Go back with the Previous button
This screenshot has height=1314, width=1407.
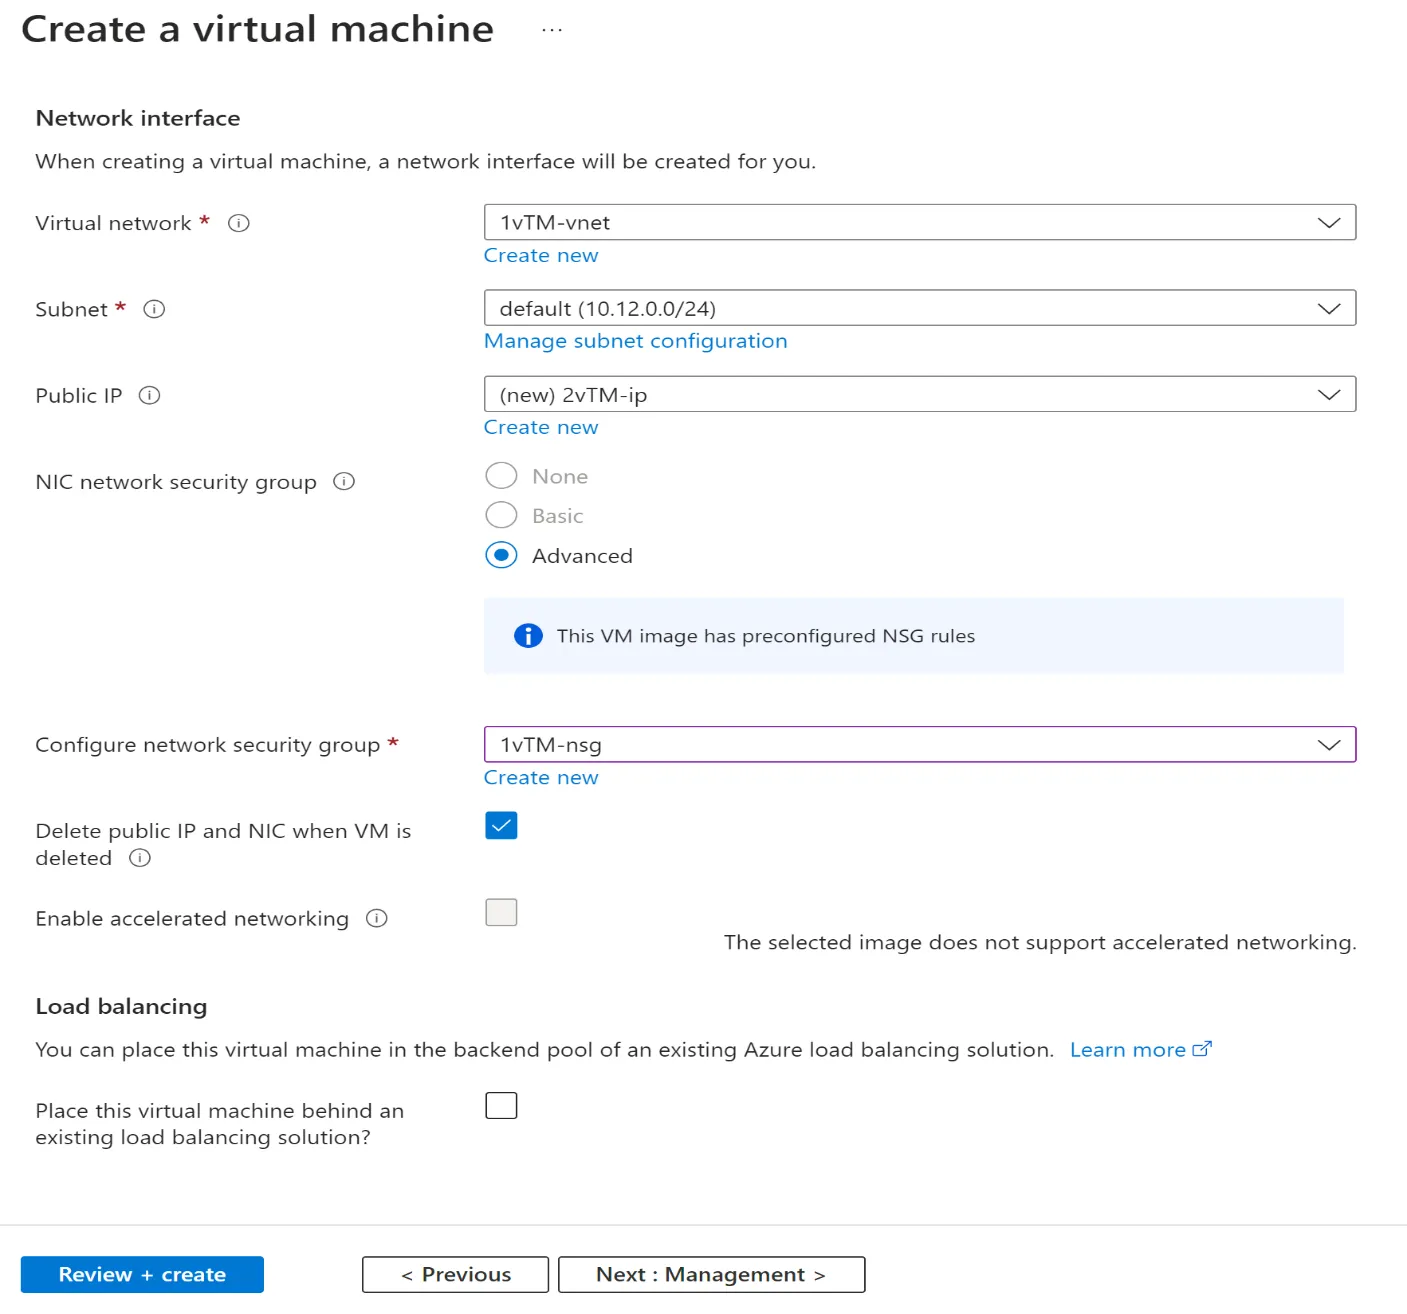point(455,1274)
